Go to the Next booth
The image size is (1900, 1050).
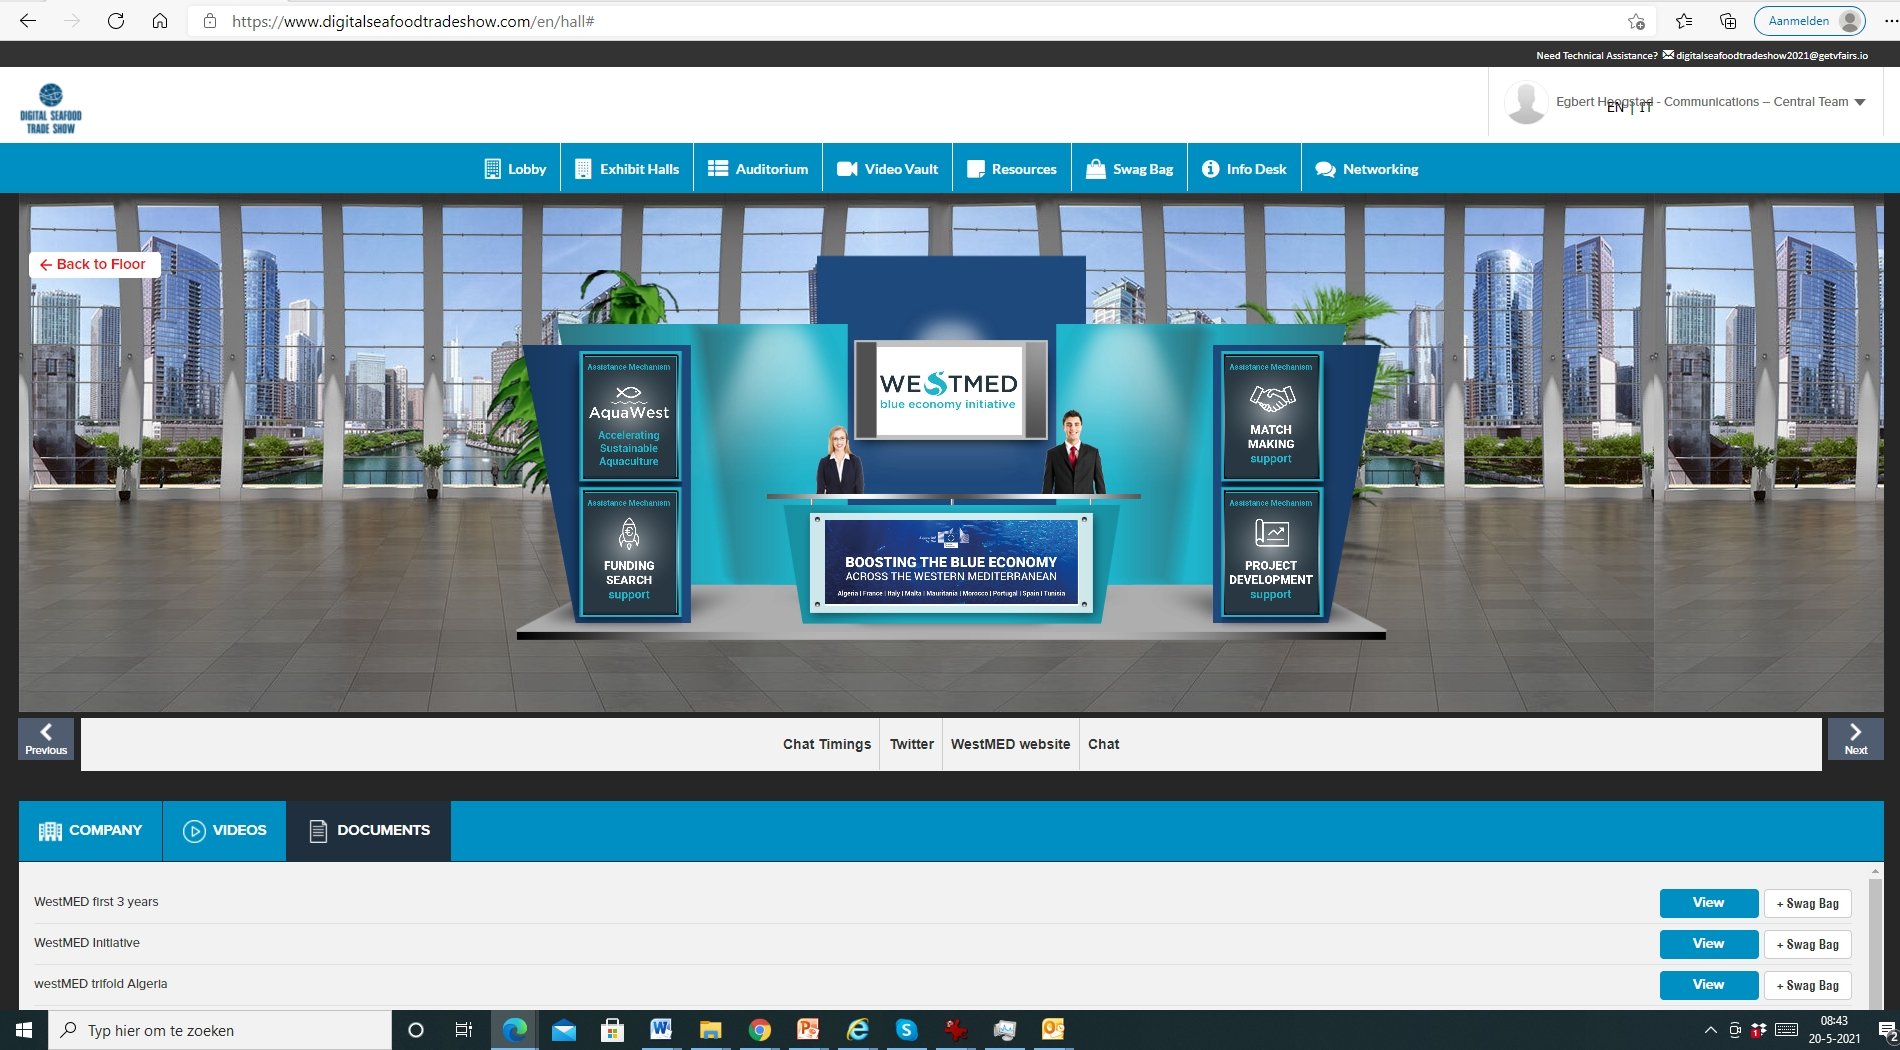1855,739
